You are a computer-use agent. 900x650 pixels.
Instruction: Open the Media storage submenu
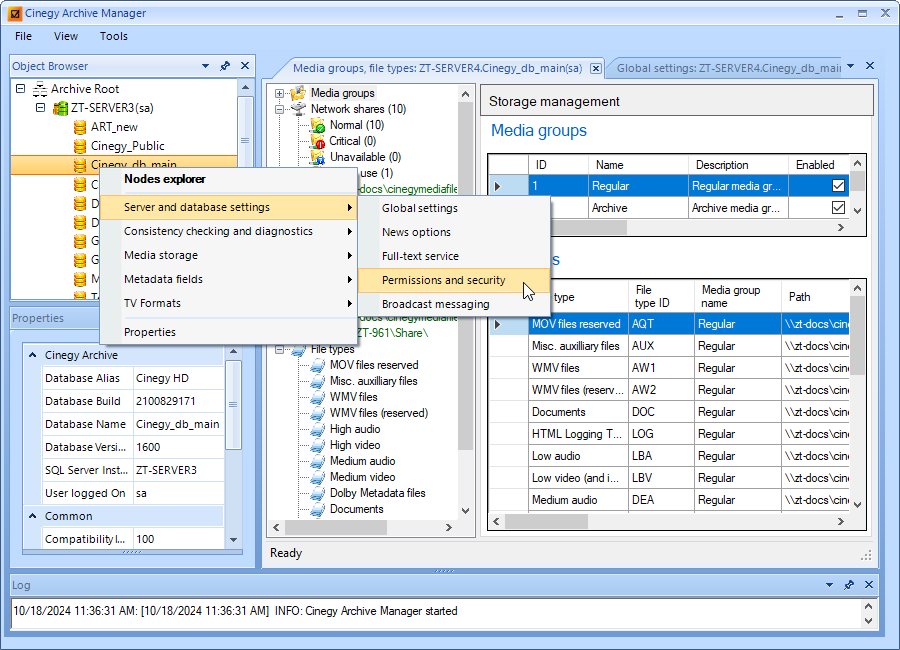(228, 256)
